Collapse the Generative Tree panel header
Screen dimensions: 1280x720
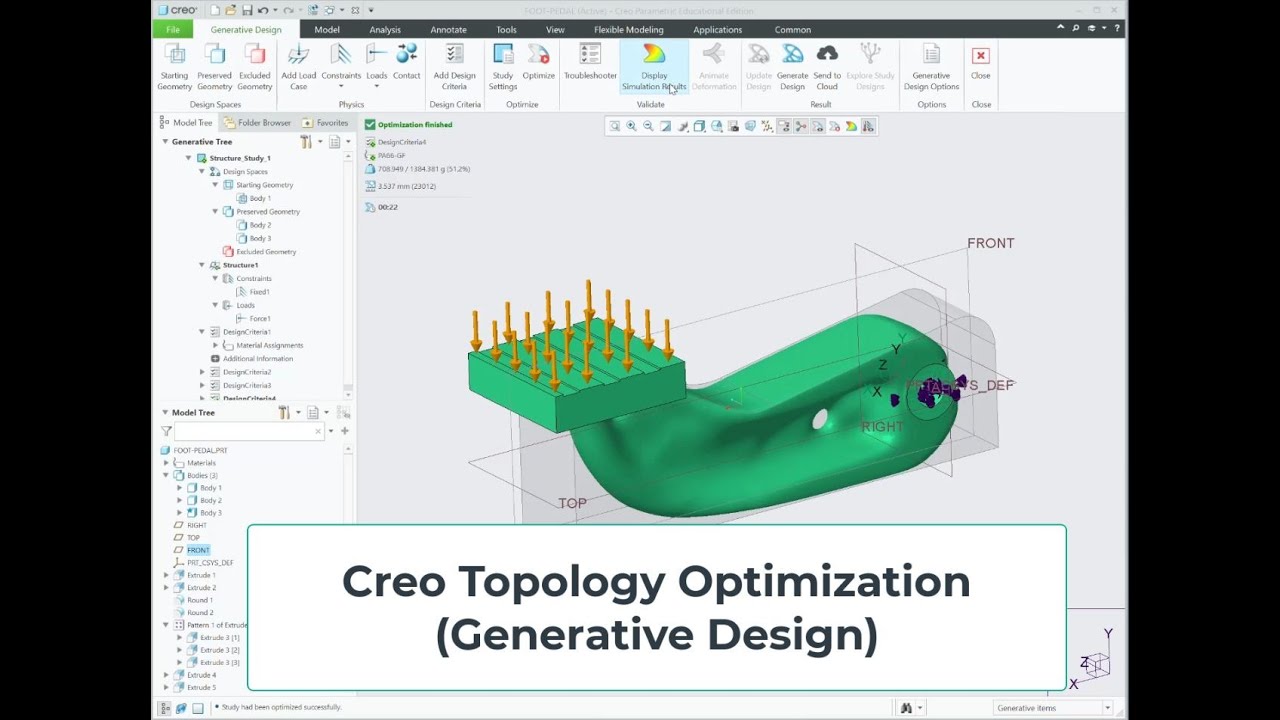click(x=165, y=142)
